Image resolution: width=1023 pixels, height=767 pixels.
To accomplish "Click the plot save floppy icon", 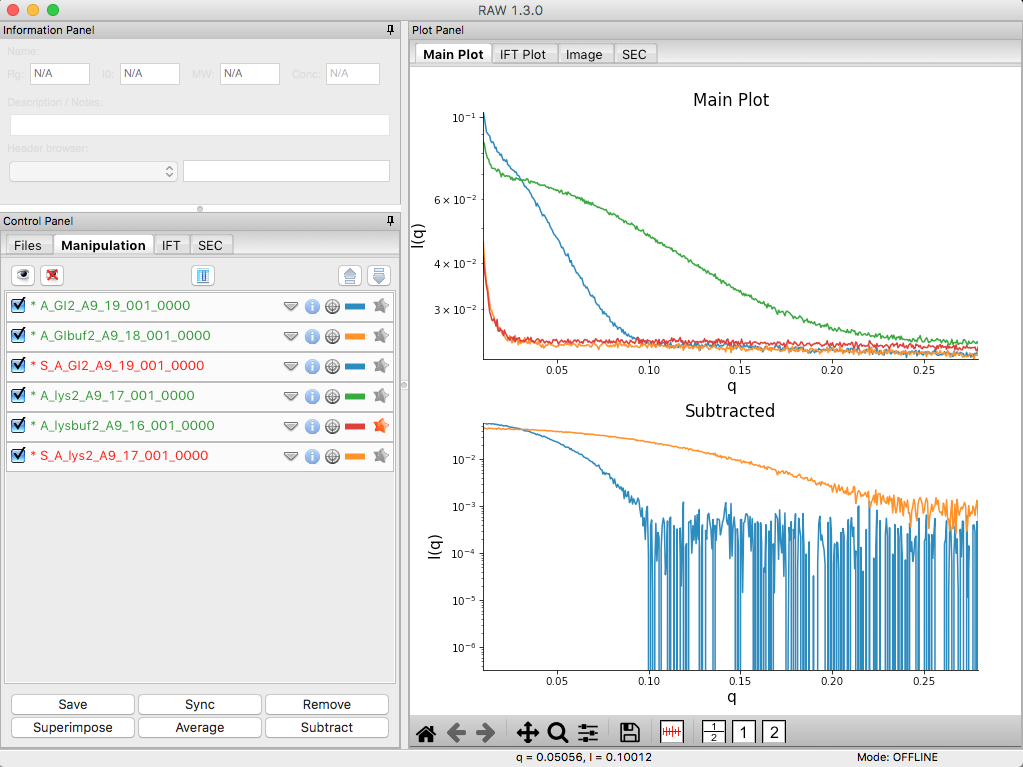I will click(x=629, y=732).
